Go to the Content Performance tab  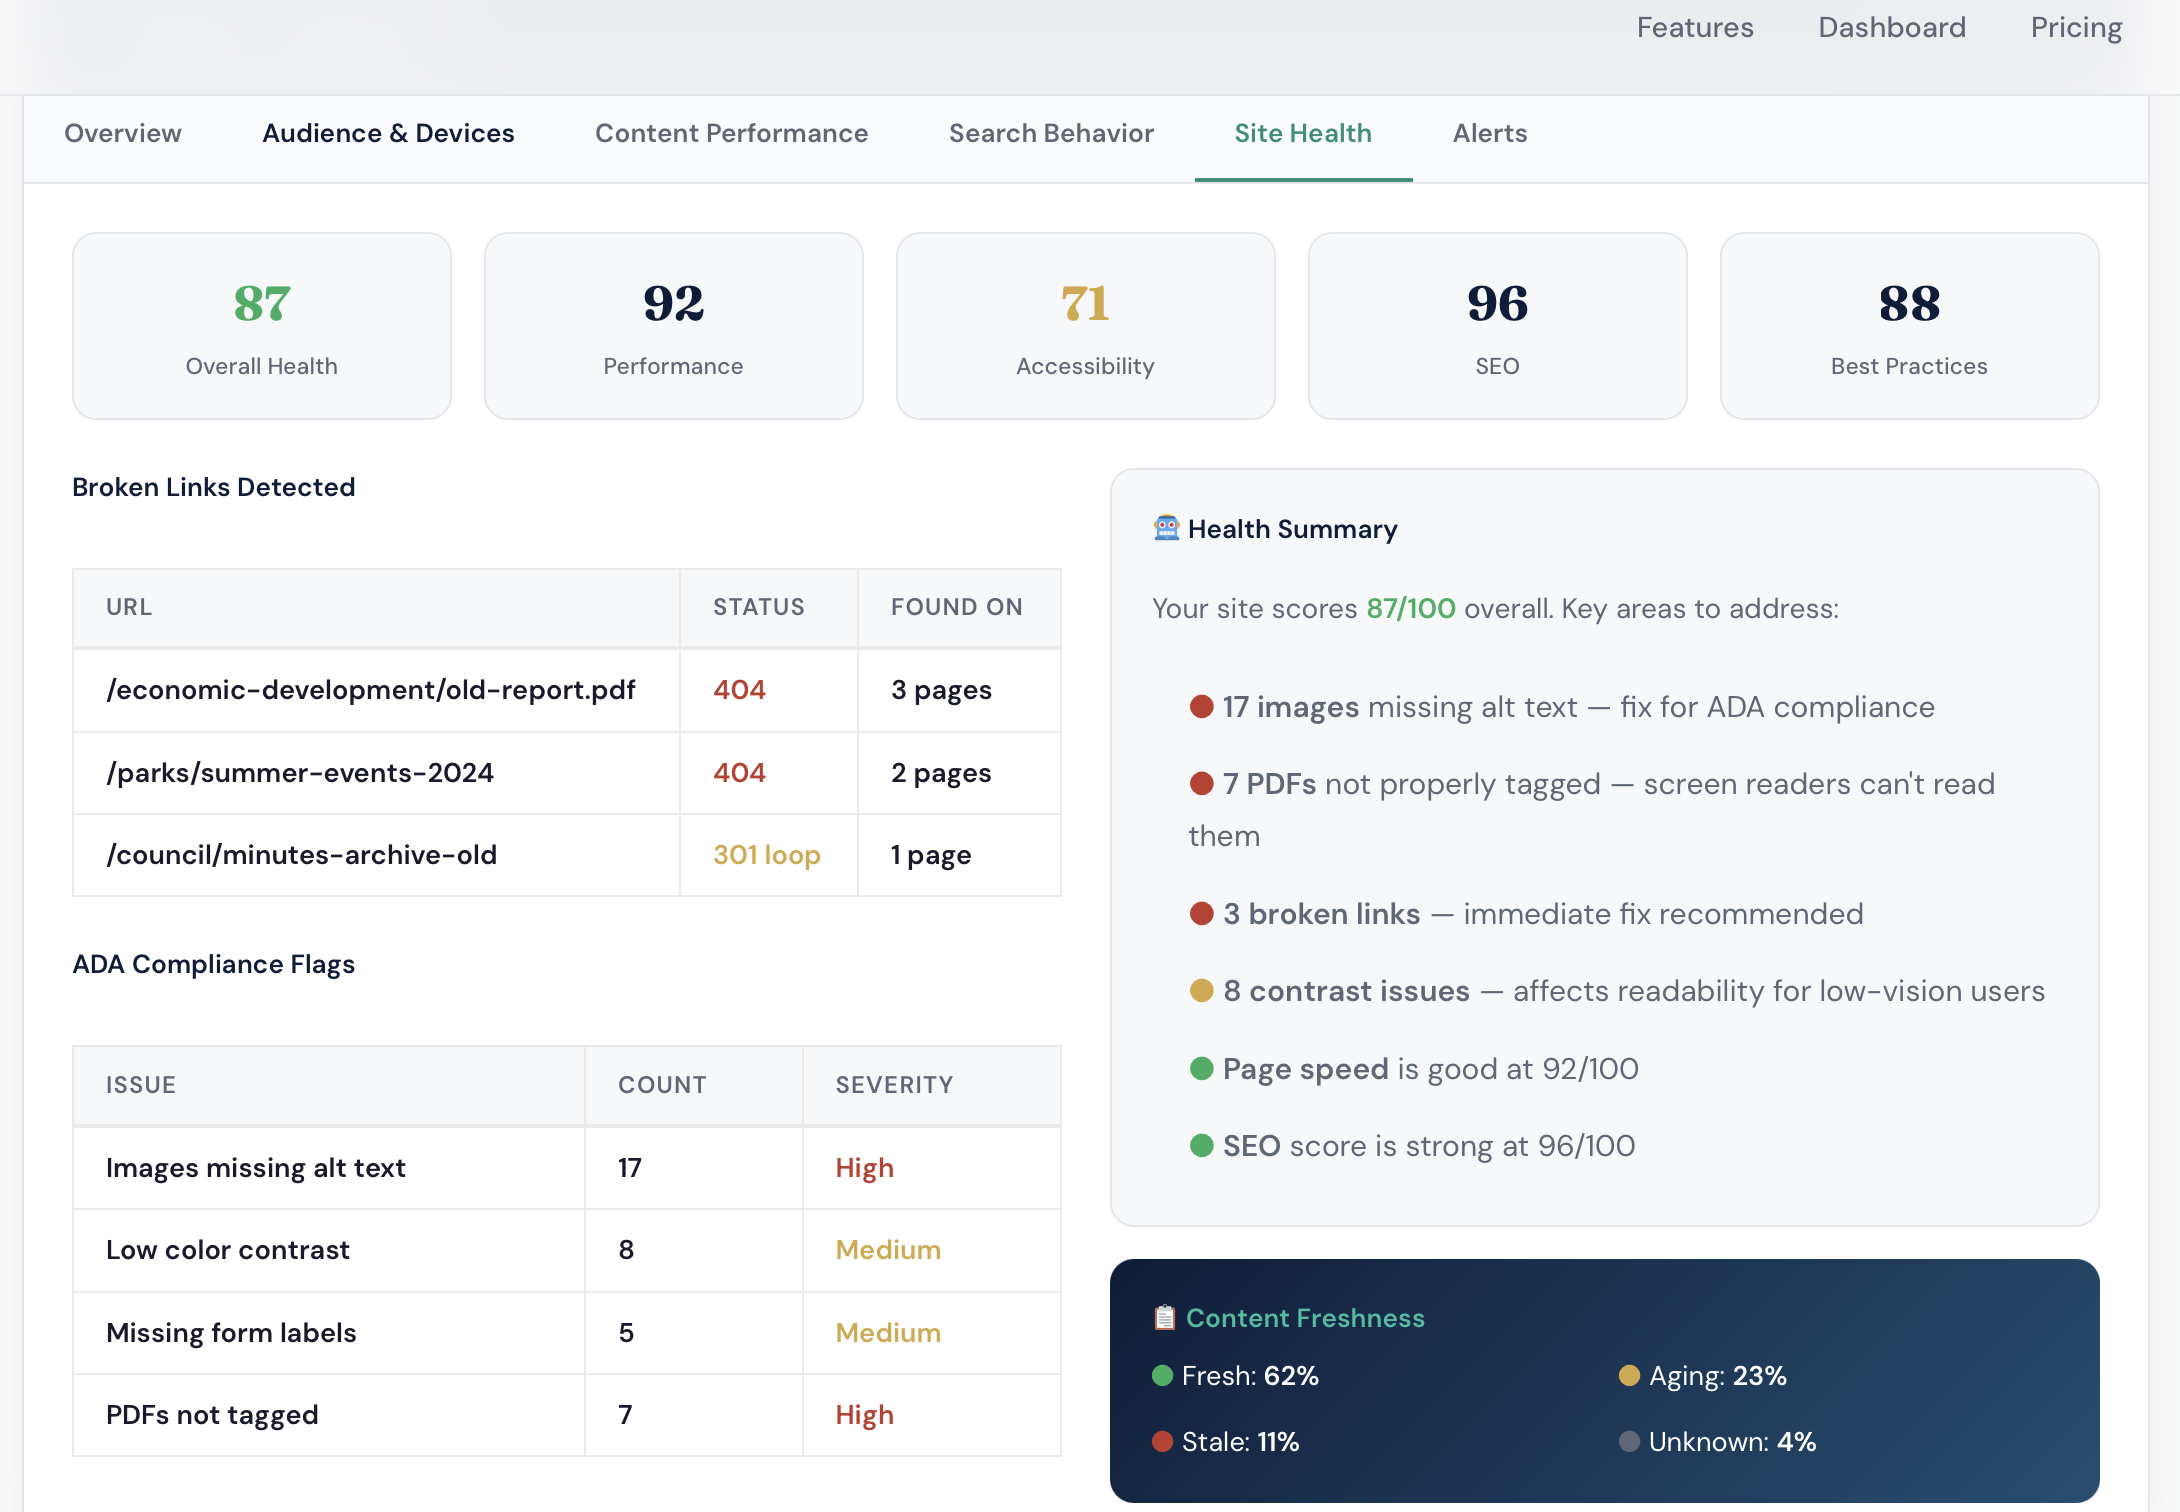[x=731, y=134]
